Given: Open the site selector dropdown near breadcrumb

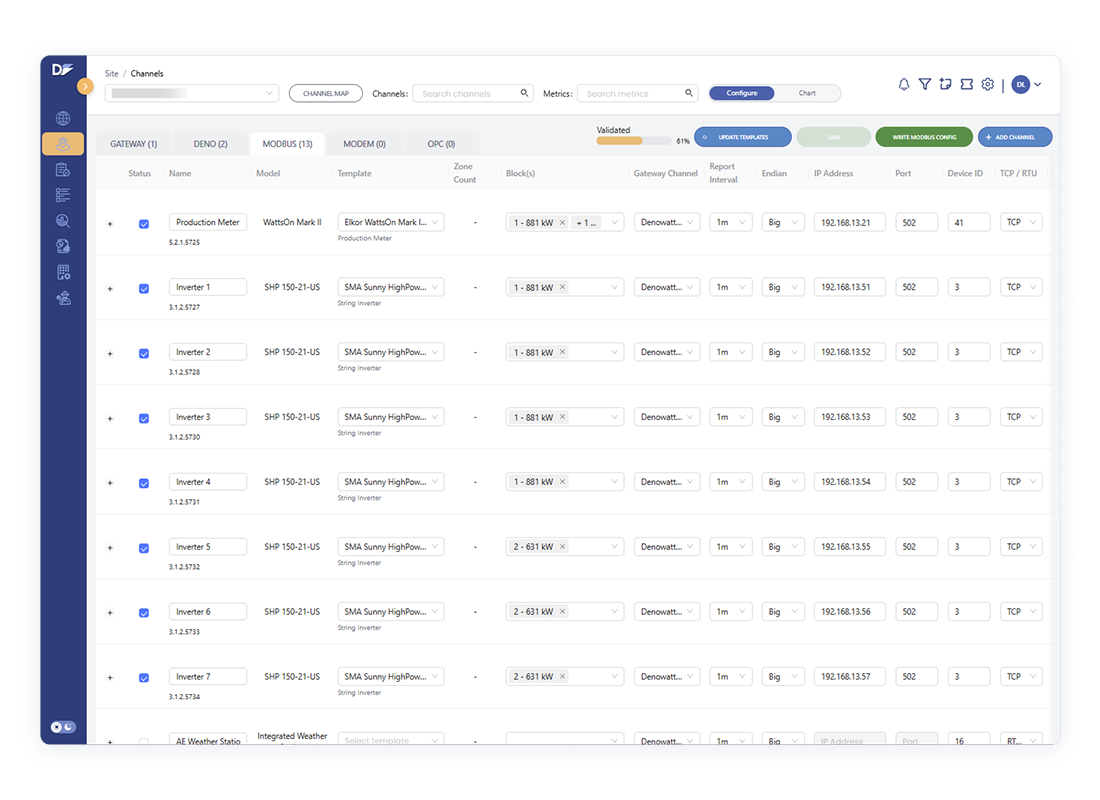Looking at the screenshot, I should coord(192,92).
